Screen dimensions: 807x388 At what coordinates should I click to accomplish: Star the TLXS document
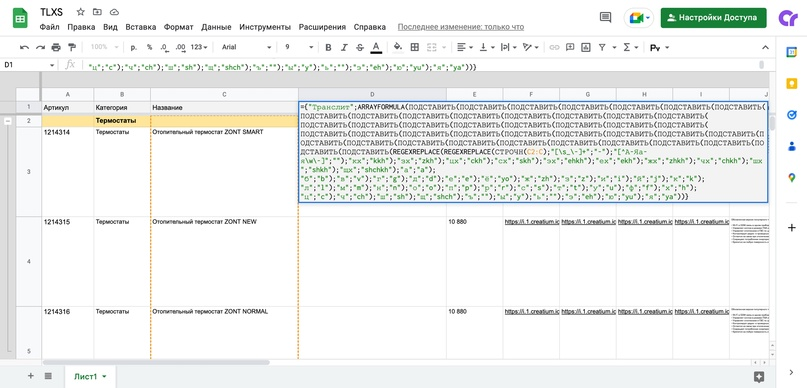pyautogui.click(x=80, y=11)
